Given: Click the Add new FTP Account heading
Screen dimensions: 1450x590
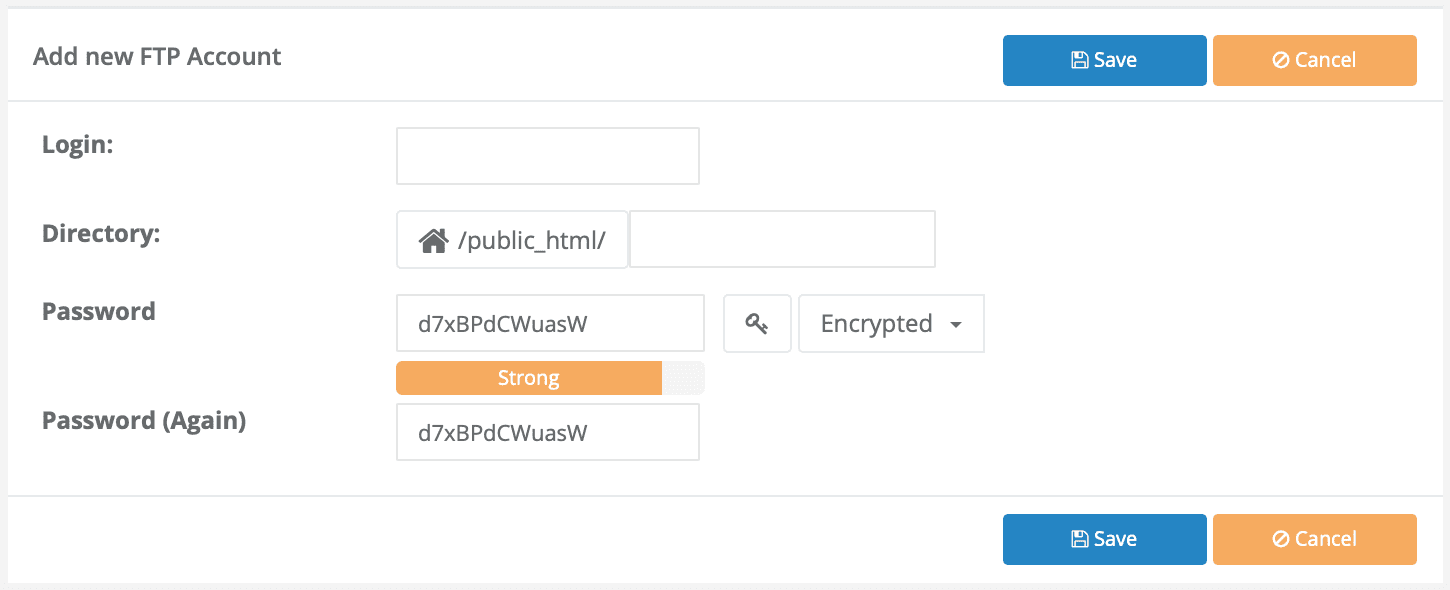Looking at the screenshot, I should click(157, 57).
